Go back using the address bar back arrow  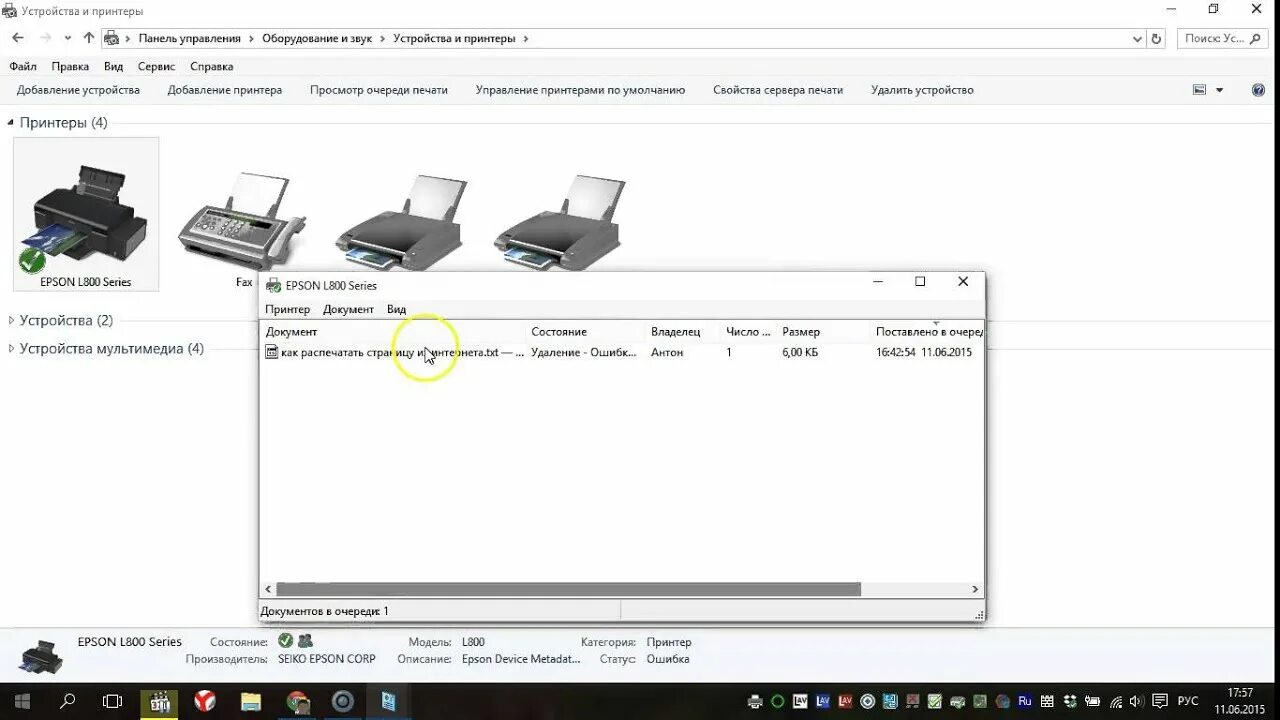[x=17, y=38]
